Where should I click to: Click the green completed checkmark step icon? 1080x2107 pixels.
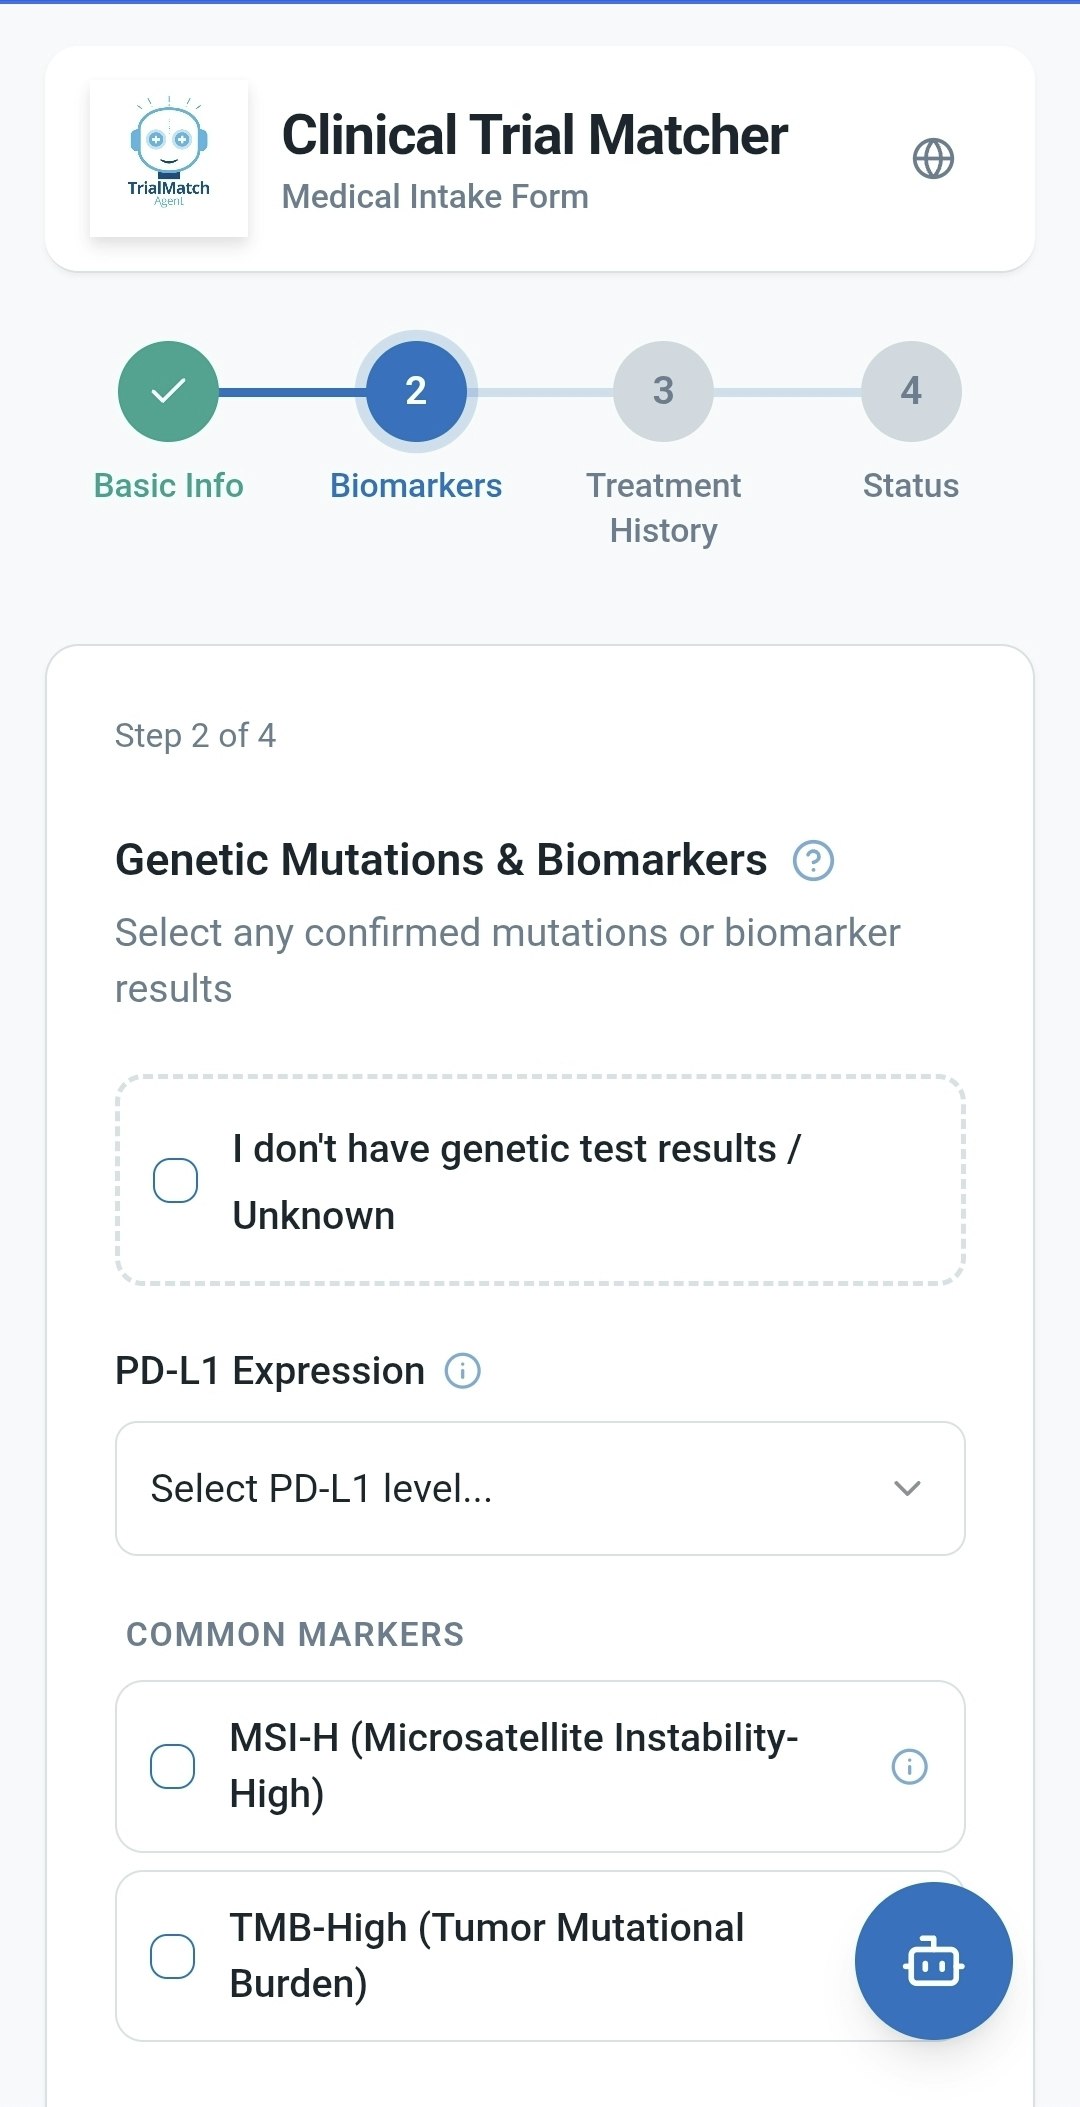pyautogui.click(x=168, y=391)
